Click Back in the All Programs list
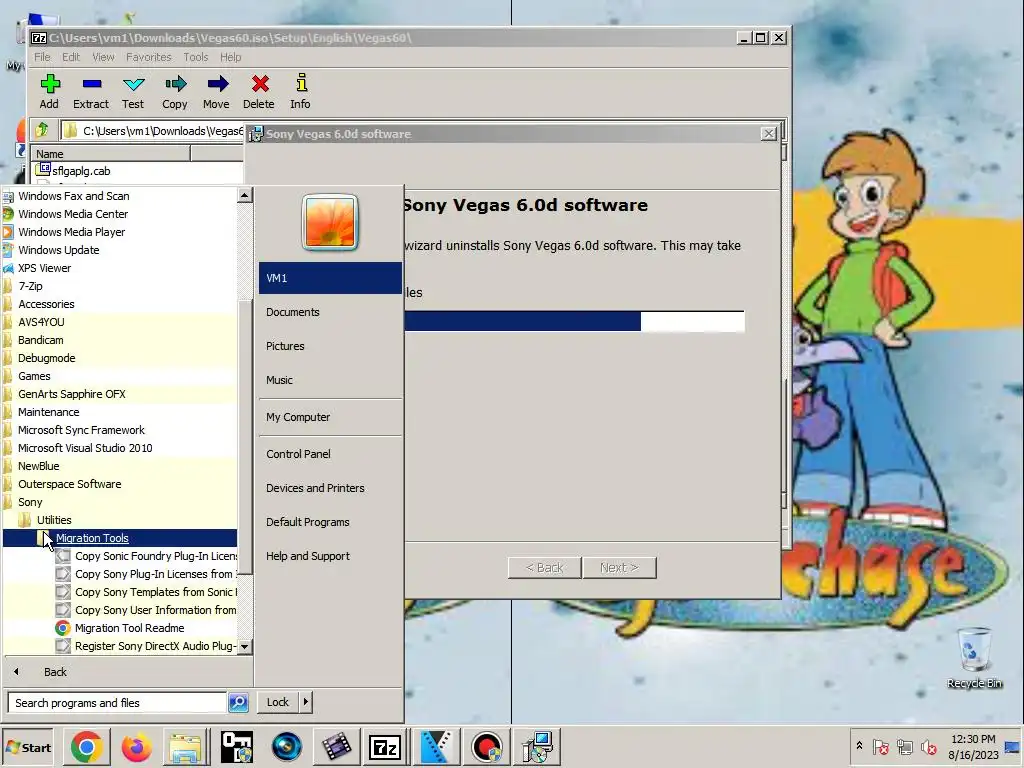 pos(55,672)
